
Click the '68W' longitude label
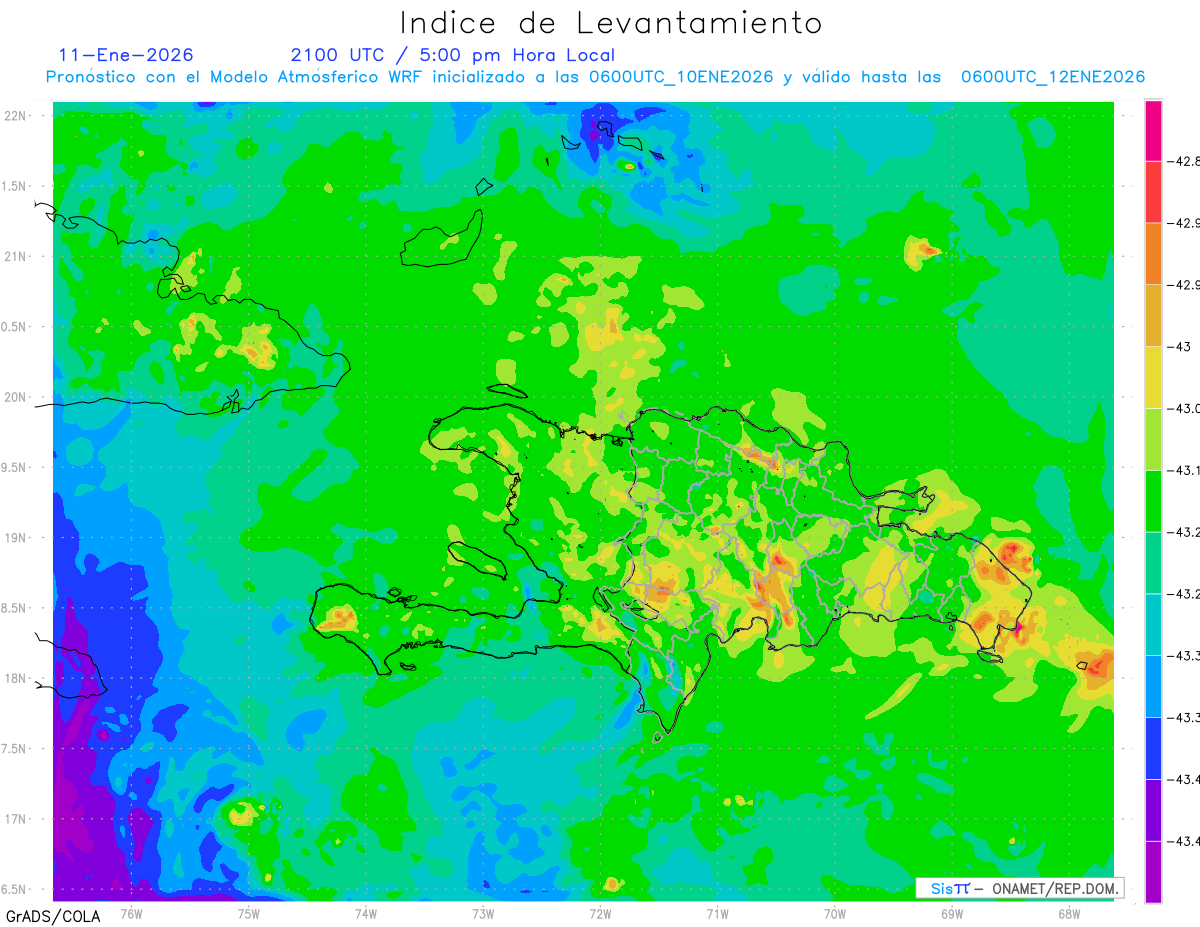[x=1069, y=913]
